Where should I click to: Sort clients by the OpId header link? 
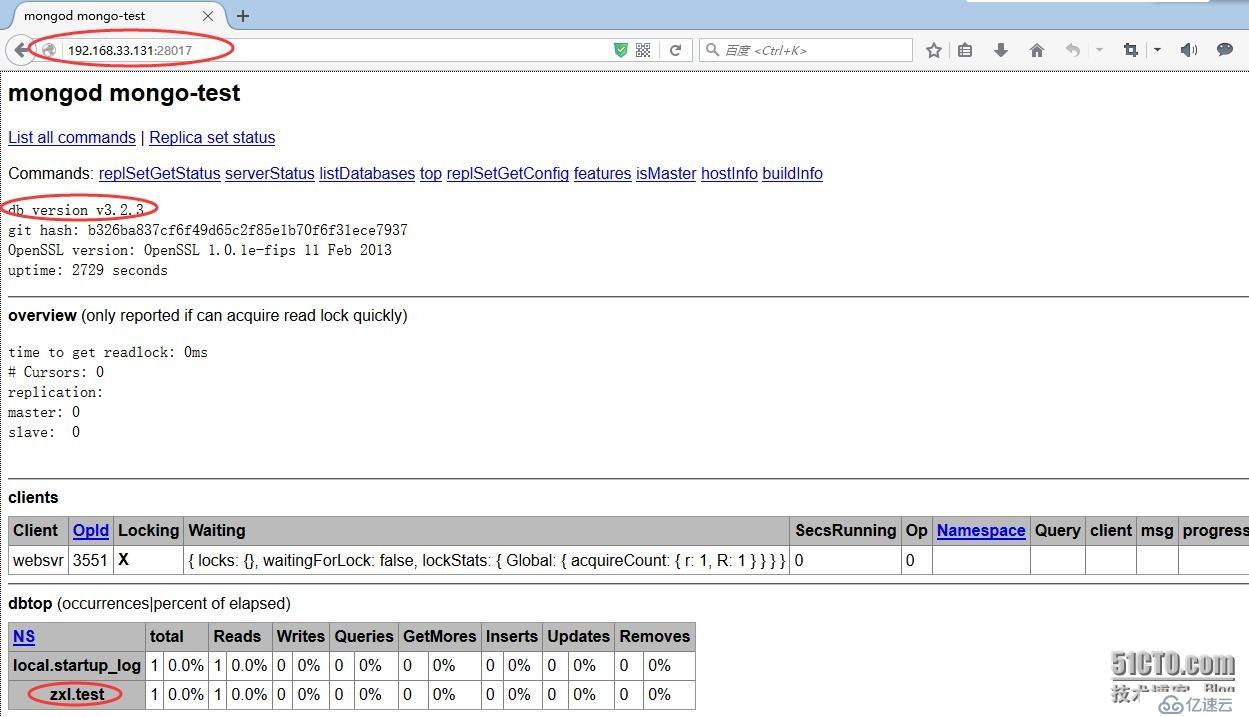pyautogui.click(x=90, y=531)
